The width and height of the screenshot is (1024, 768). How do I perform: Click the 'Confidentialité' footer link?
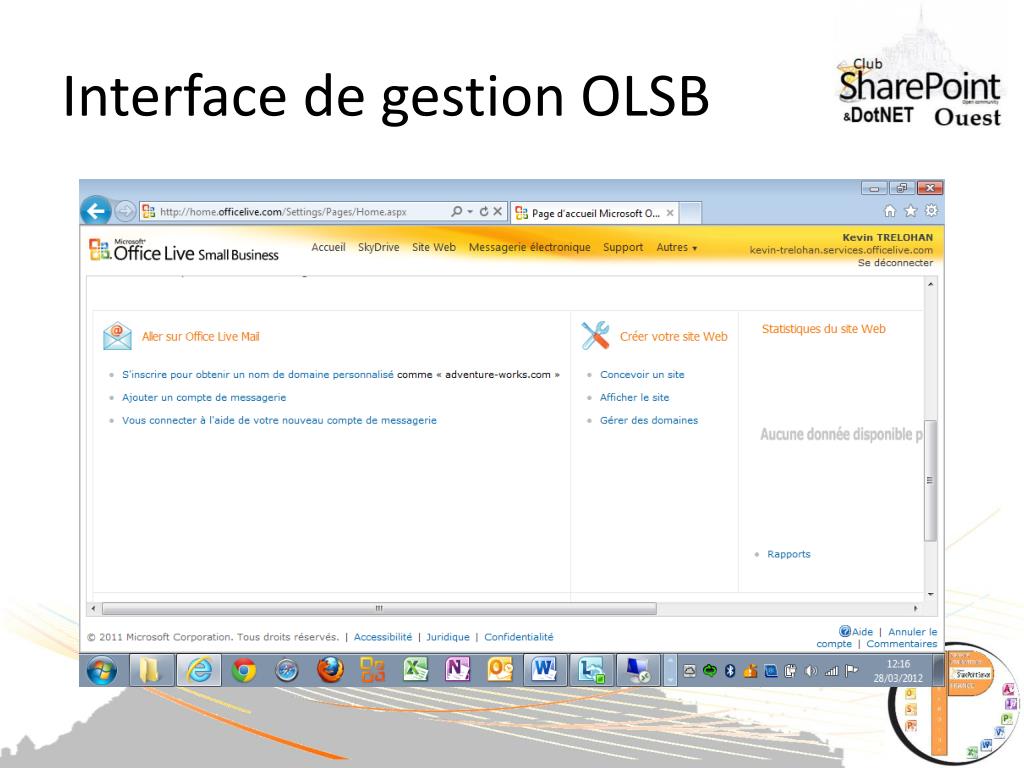point(519,637)
